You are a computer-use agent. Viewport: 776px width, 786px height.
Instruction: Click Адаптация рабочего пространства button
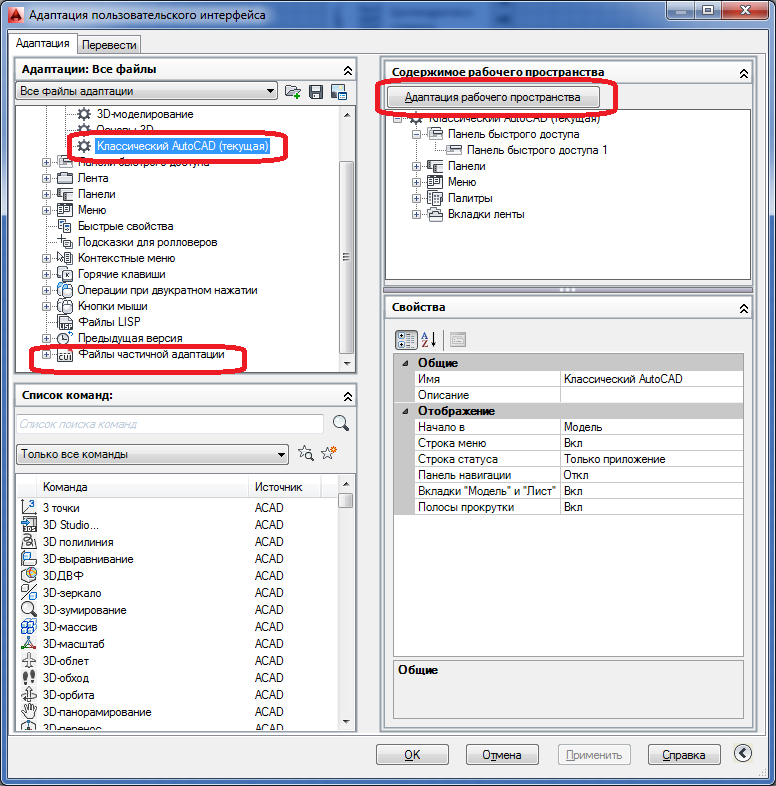pos(493,97)
